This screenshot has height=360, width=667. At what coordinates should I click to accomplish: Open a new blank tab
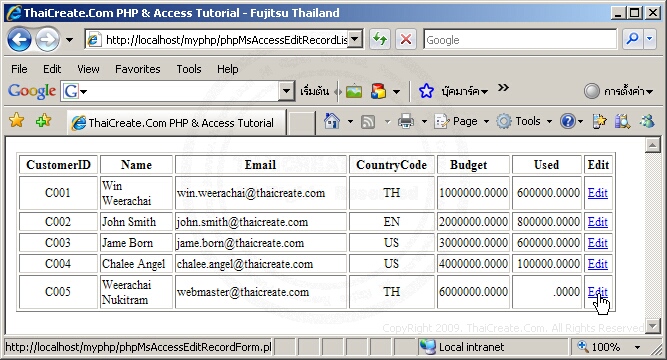[x=301, y=123]
